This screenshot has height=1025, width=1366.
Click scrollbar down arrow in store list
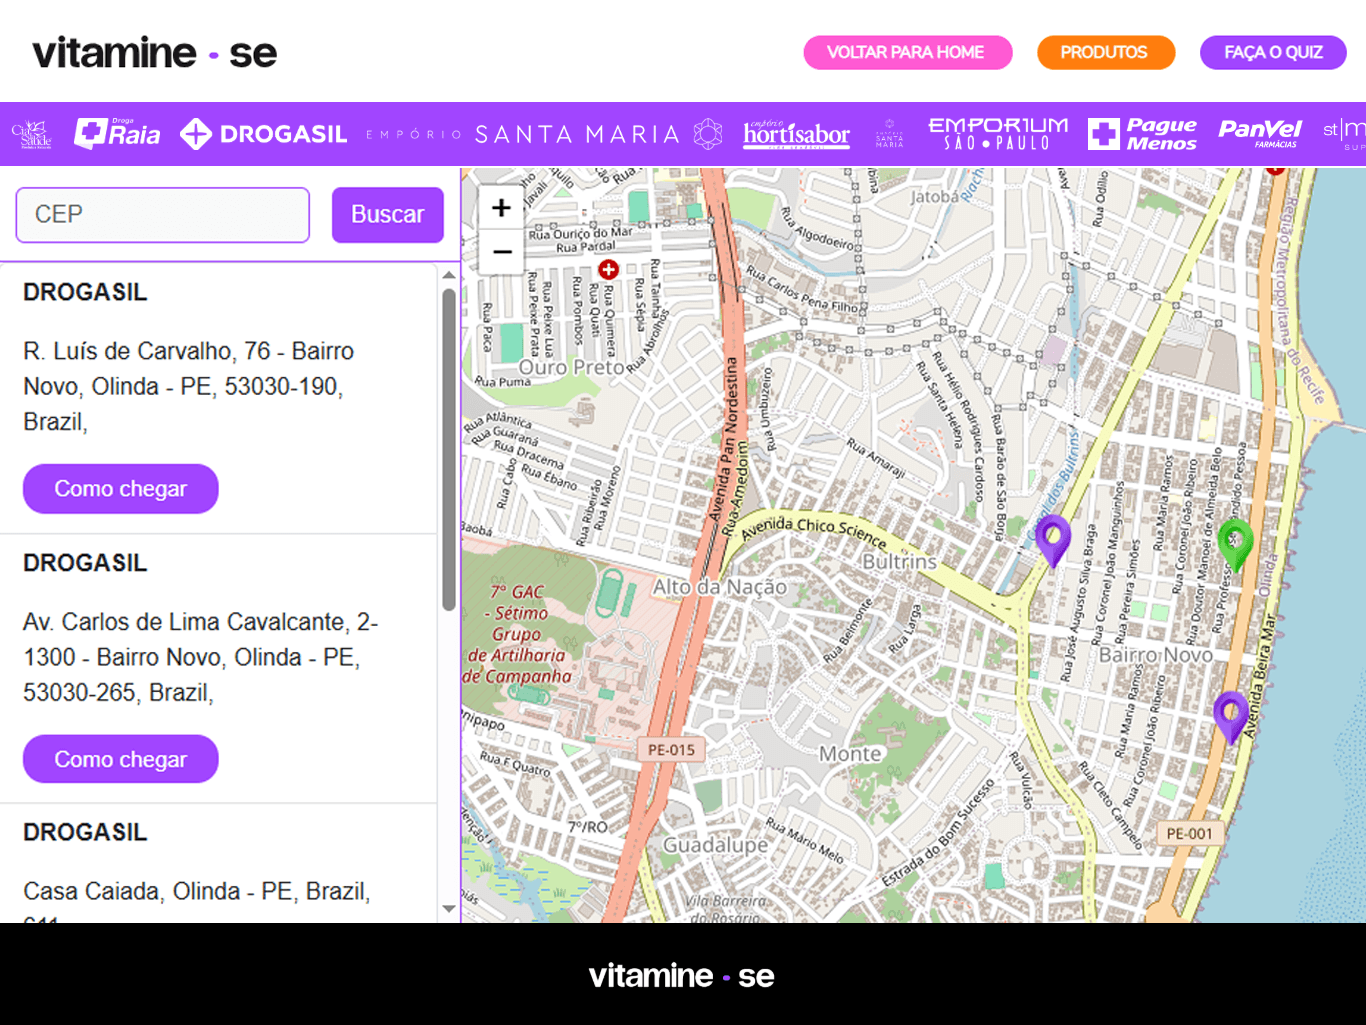click(x=449, y=909)
